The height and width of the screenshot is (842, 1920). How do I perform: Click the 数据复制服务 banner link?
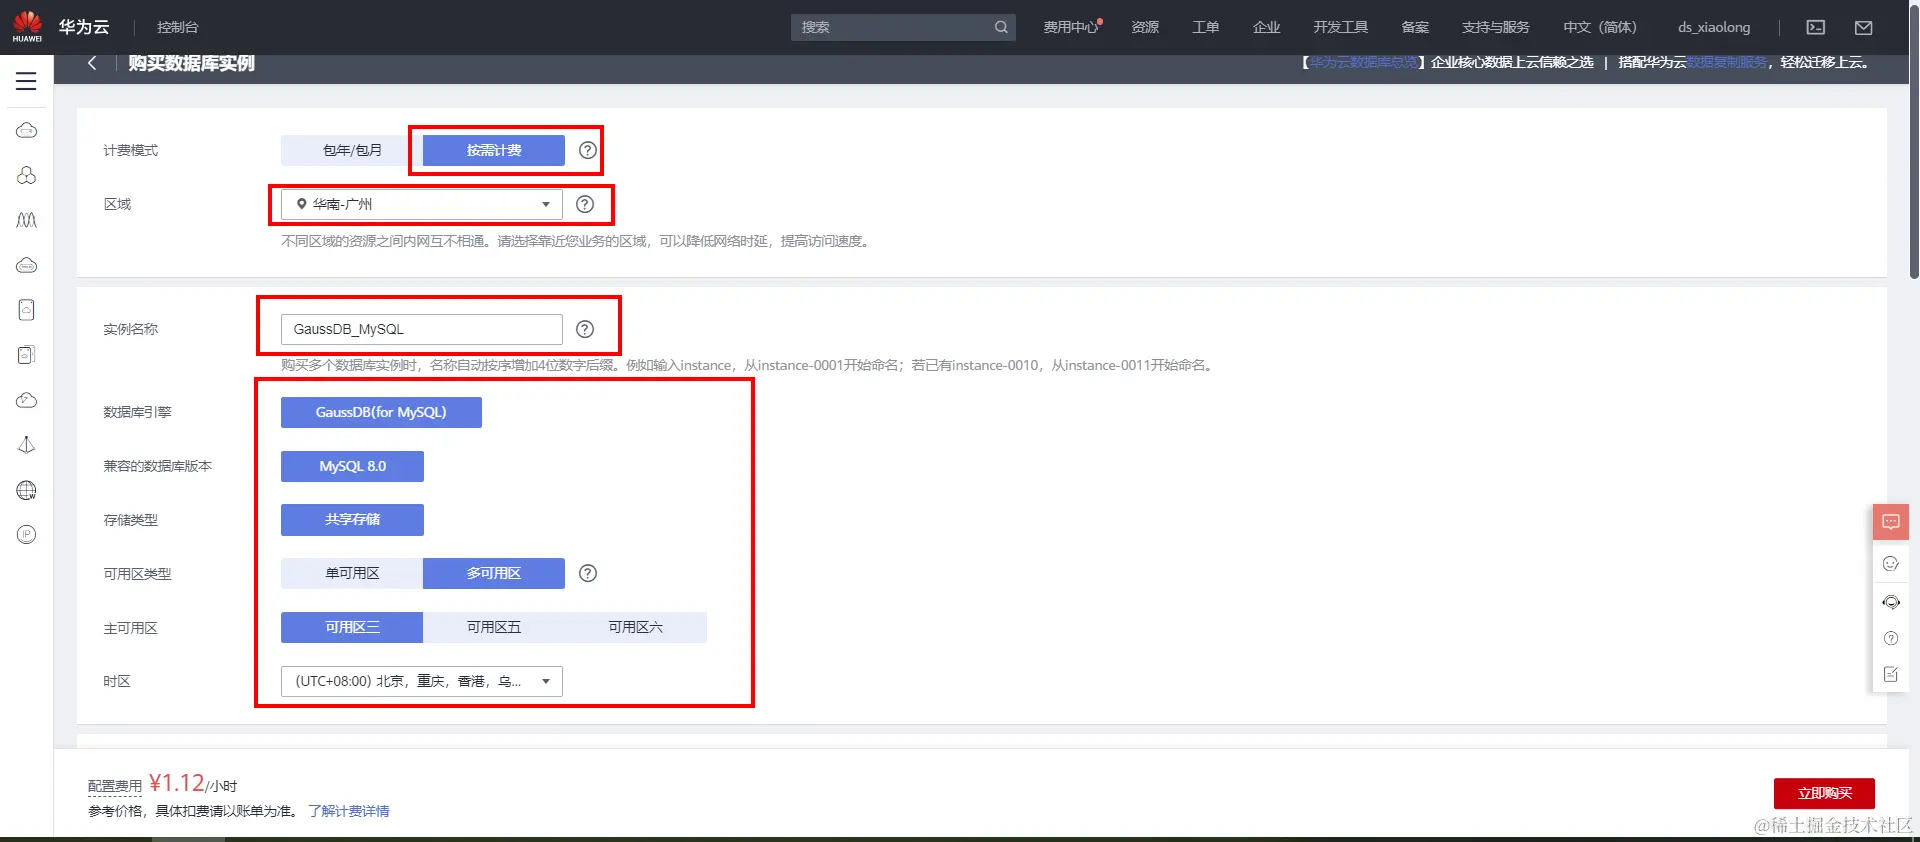click(x=1727, y=62)
